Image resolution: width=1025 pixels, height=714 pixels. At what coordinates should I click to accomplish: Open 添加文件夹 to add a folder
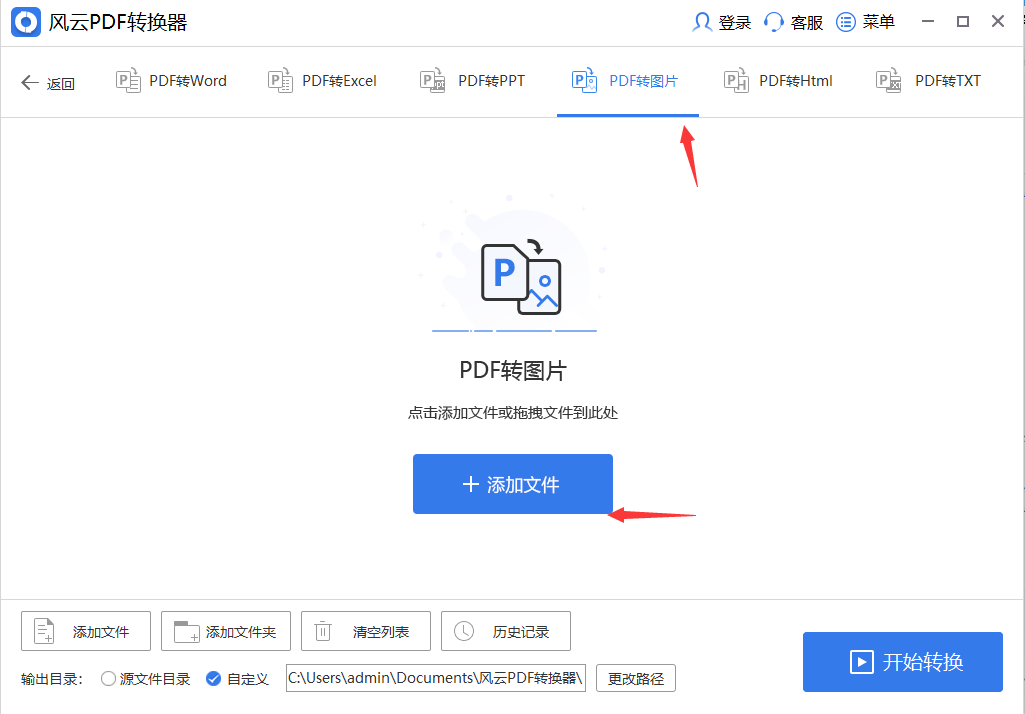(225, 631)
